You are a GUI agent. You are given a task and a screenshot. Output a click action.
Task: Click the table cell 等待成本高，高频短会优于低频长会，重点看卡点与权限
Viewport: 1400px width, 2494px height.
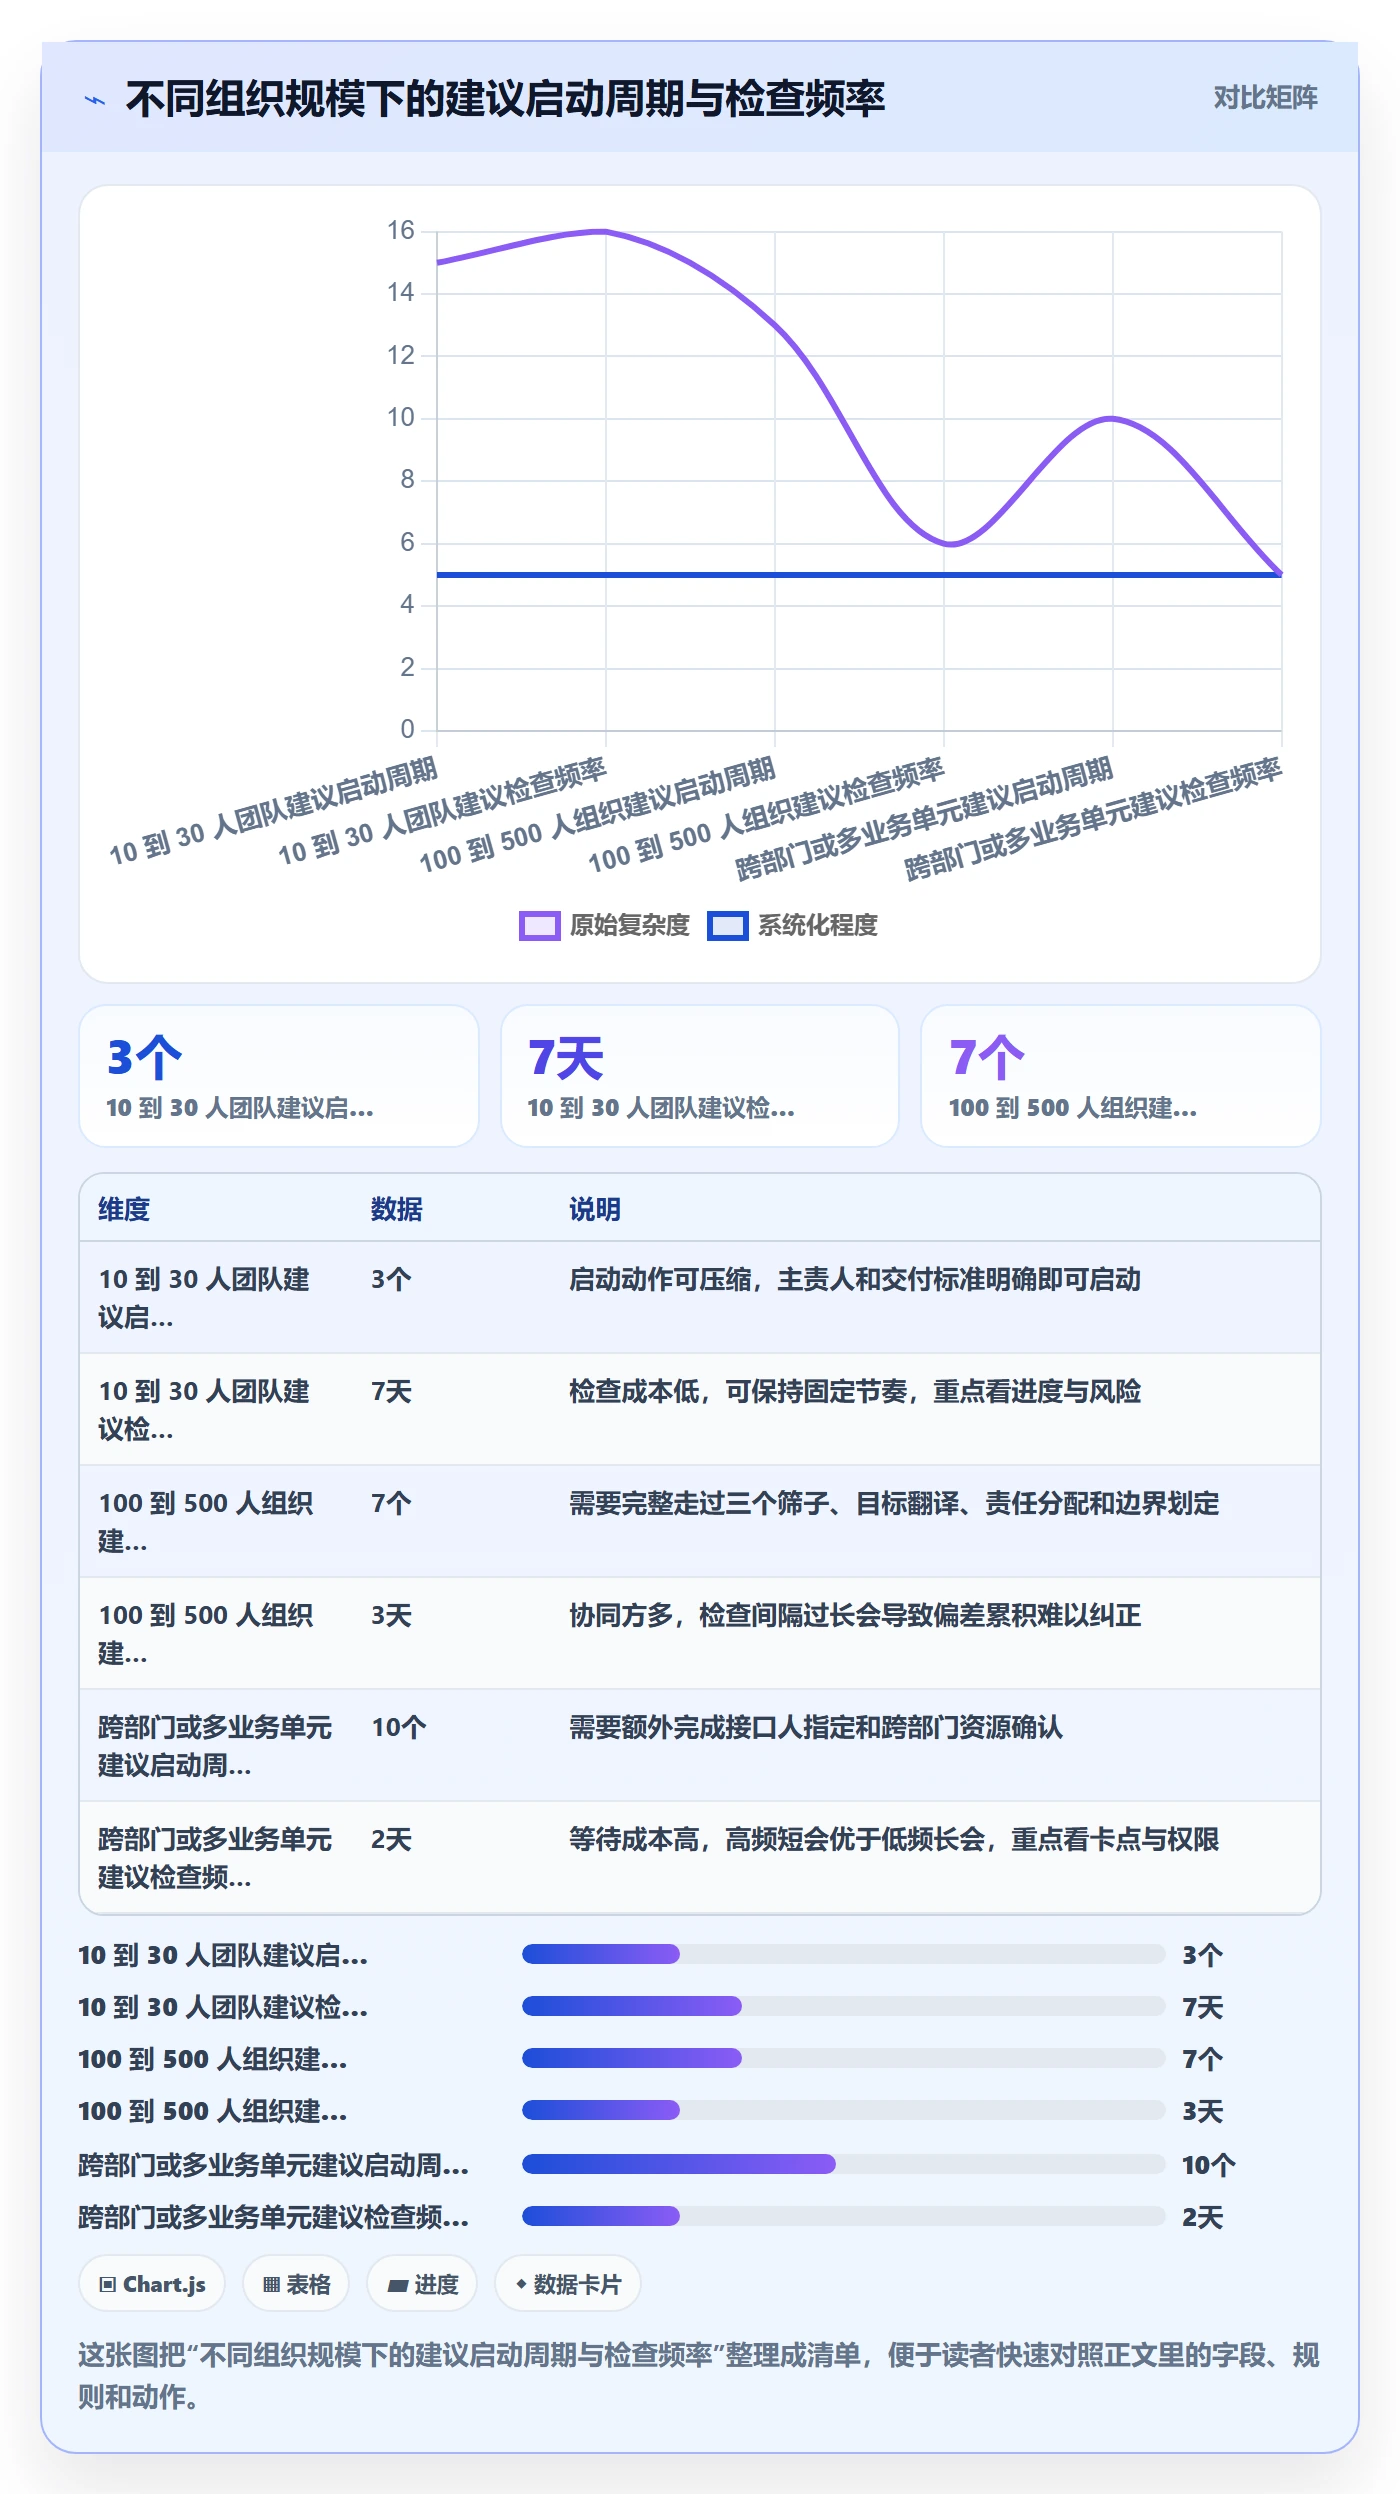[x=894, y=1839]
